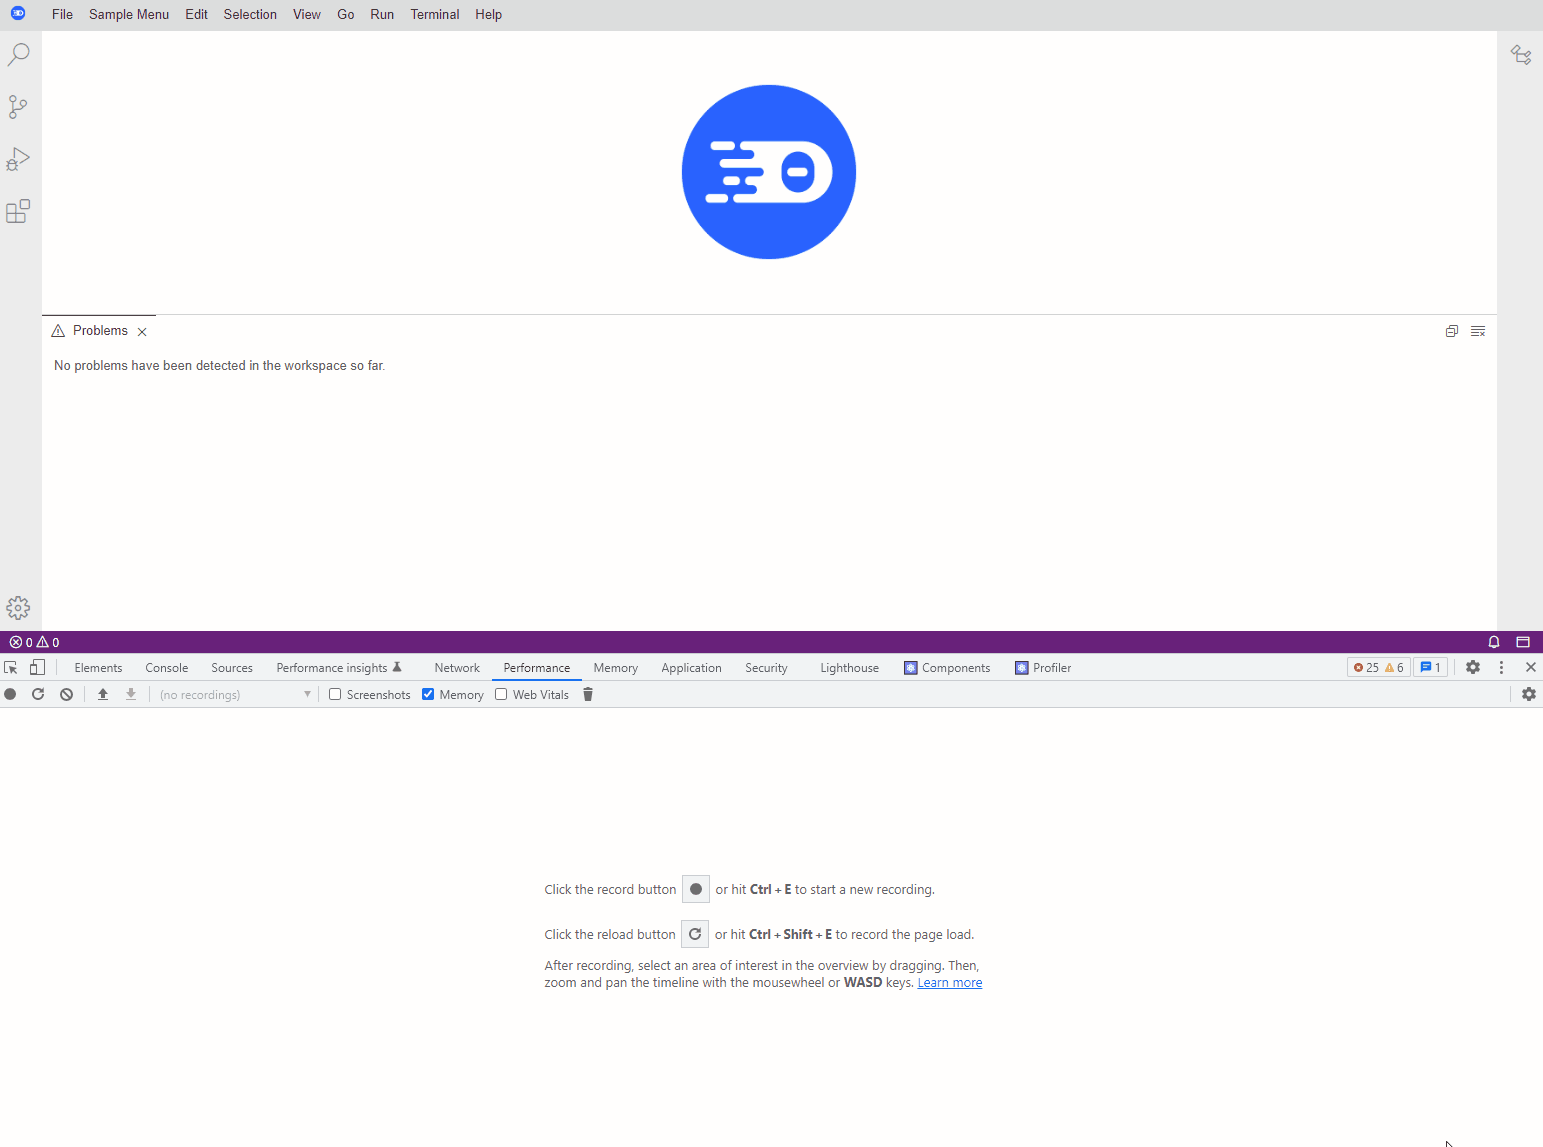Clear recordings using the trash icon

click(588, 693)
